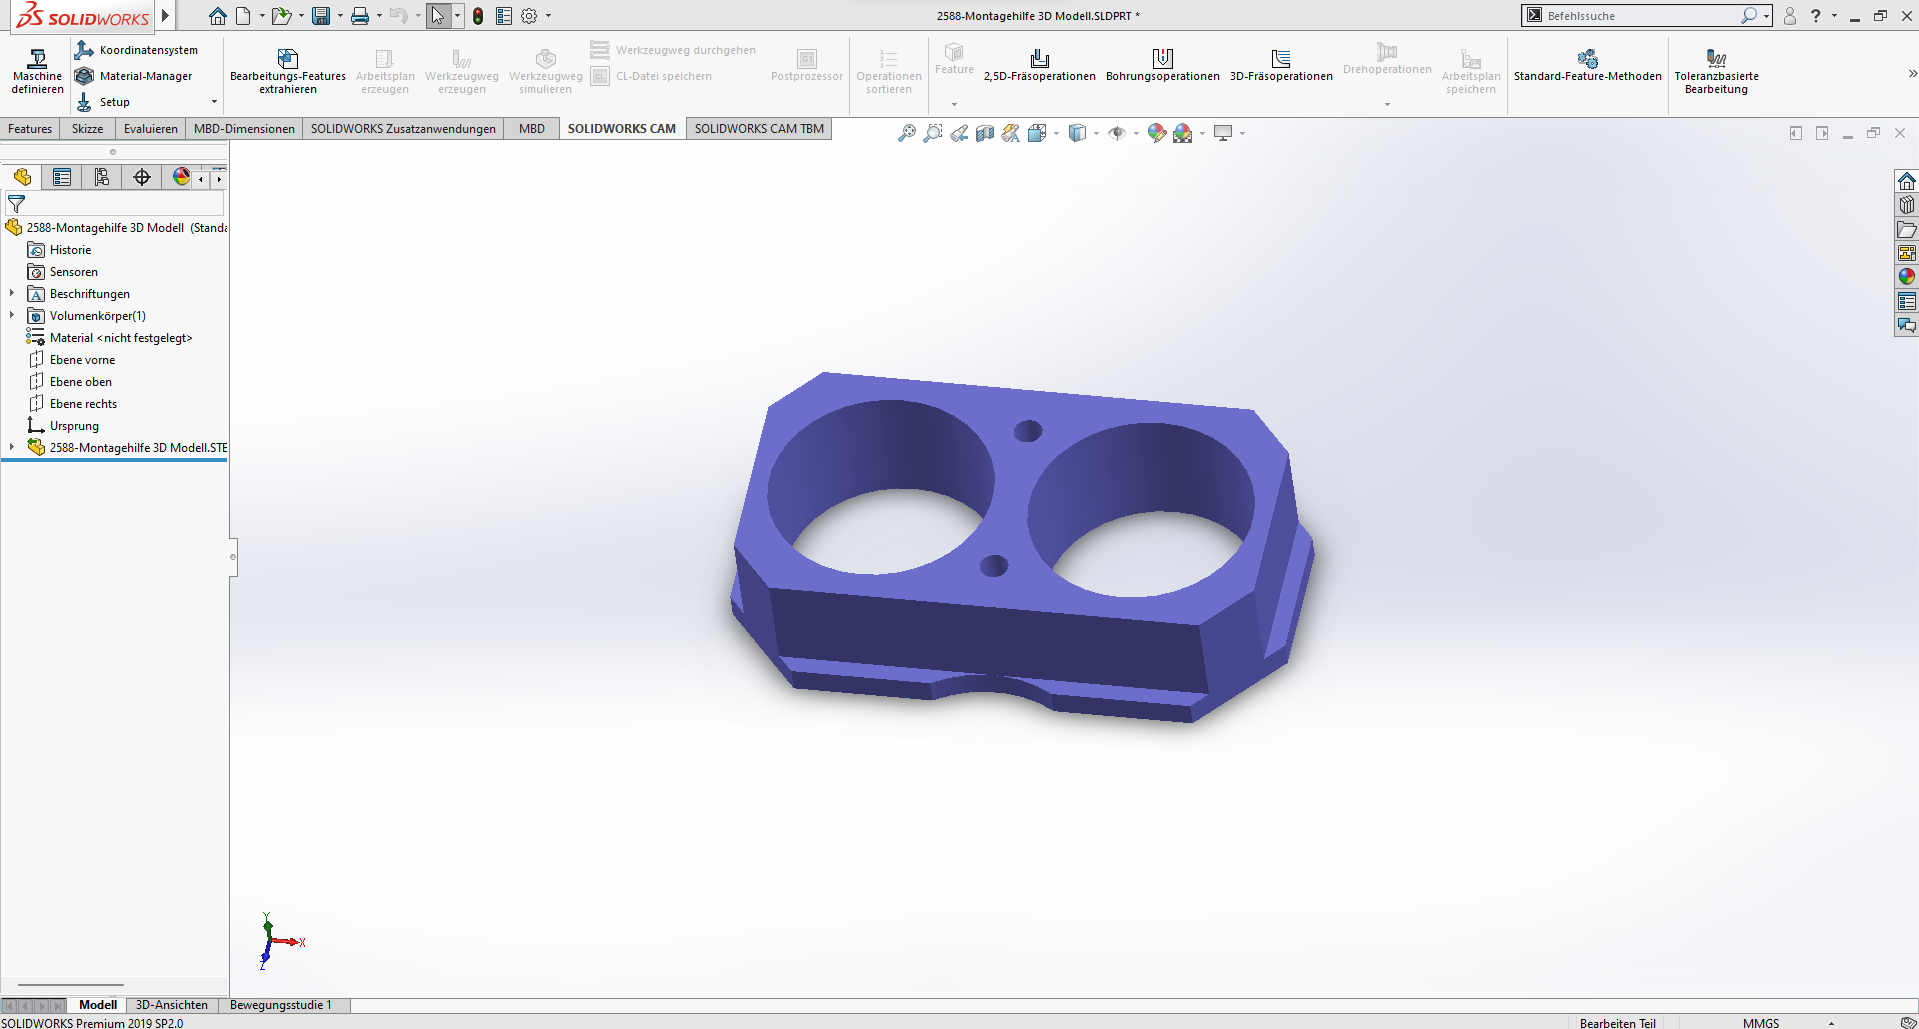1919x1029 pixels.
Task: Select Ebene vorne plane
Action: coord(82,360)
